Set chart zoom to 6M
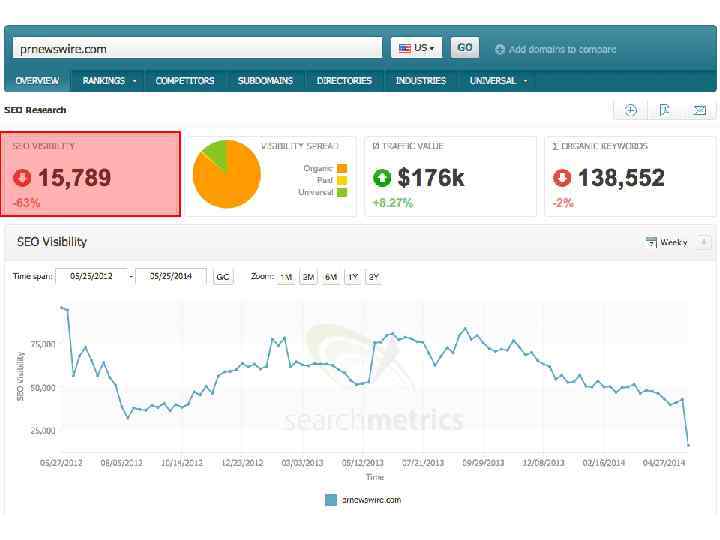The height and width of the screenshot is (540, 720). coord(331,277)
